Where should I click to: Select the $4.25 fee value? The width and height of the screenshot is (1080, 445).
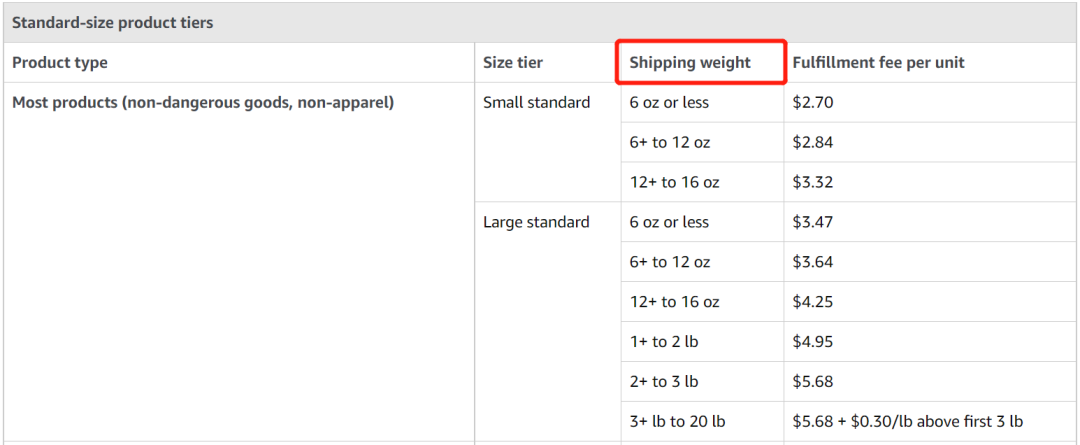(813, 302)
